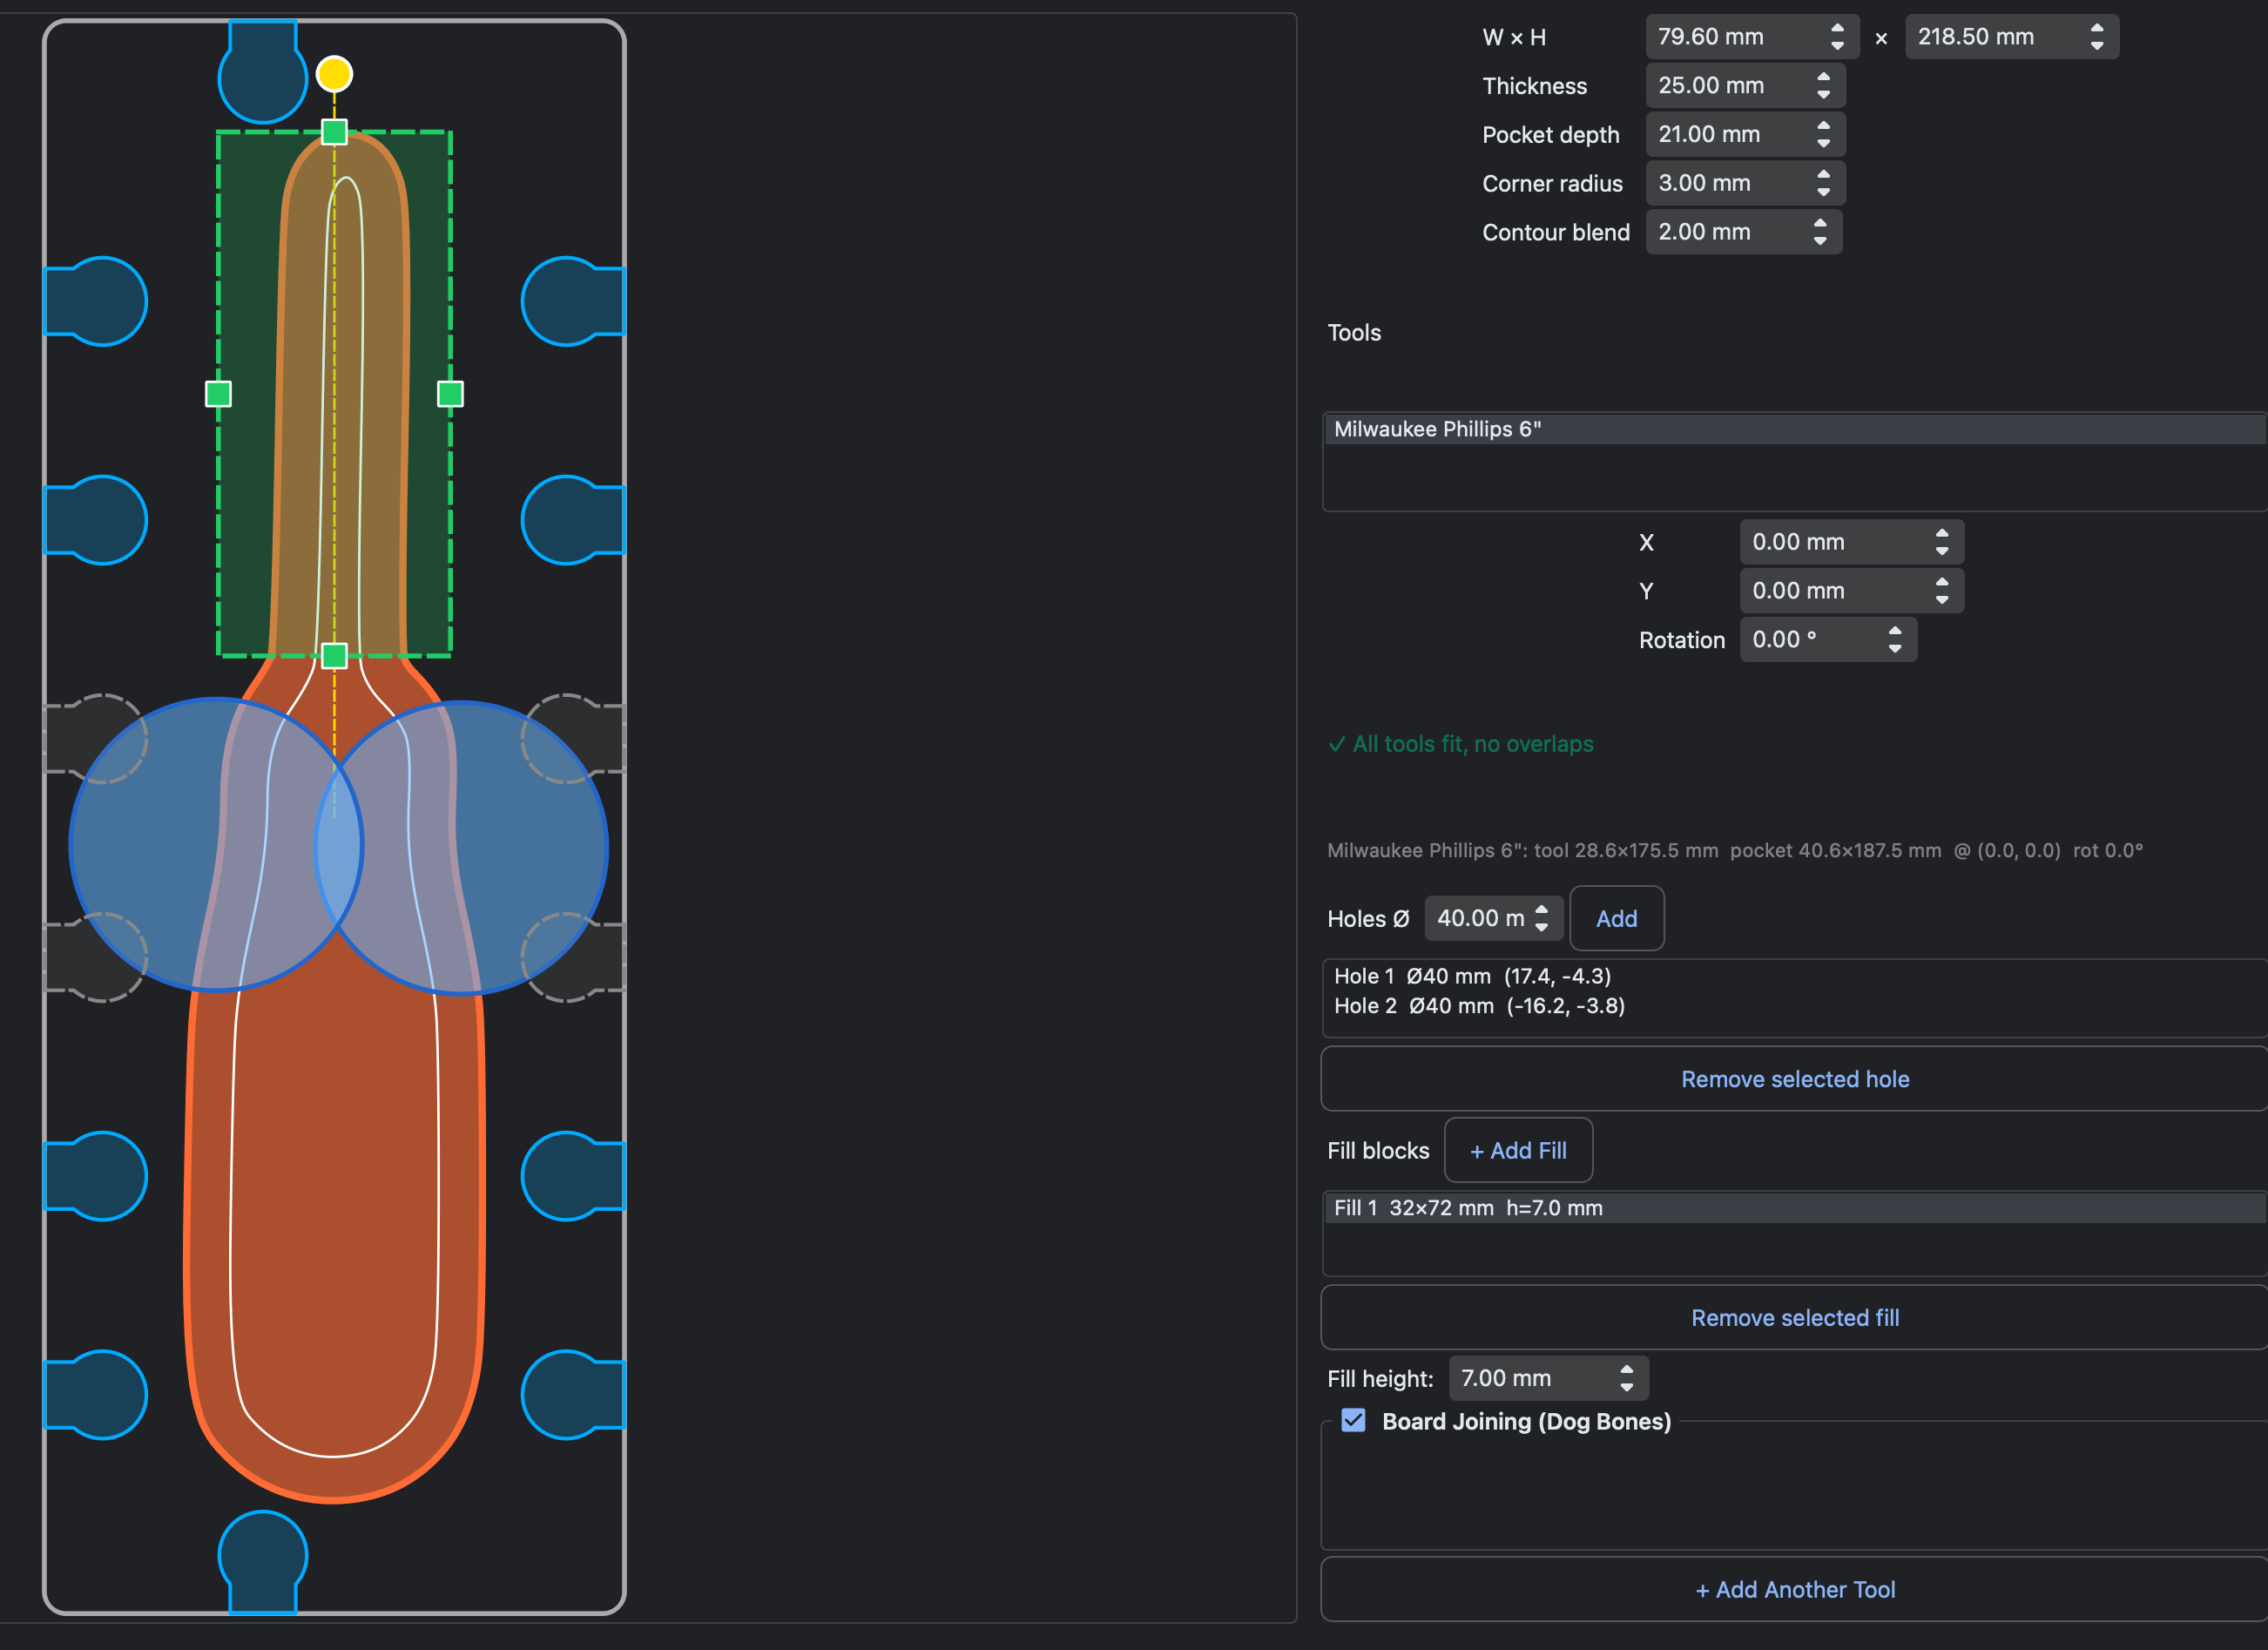Click the right green resize handle
The width and height of the screenshot is (2268, 1650).
[450, 394]
